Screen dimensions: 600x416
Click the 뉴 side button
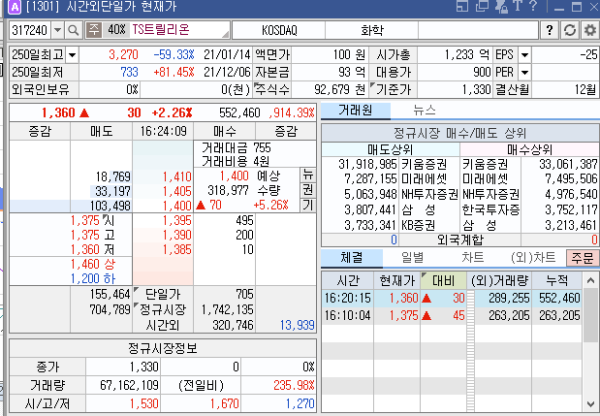[x=308, y=175]
